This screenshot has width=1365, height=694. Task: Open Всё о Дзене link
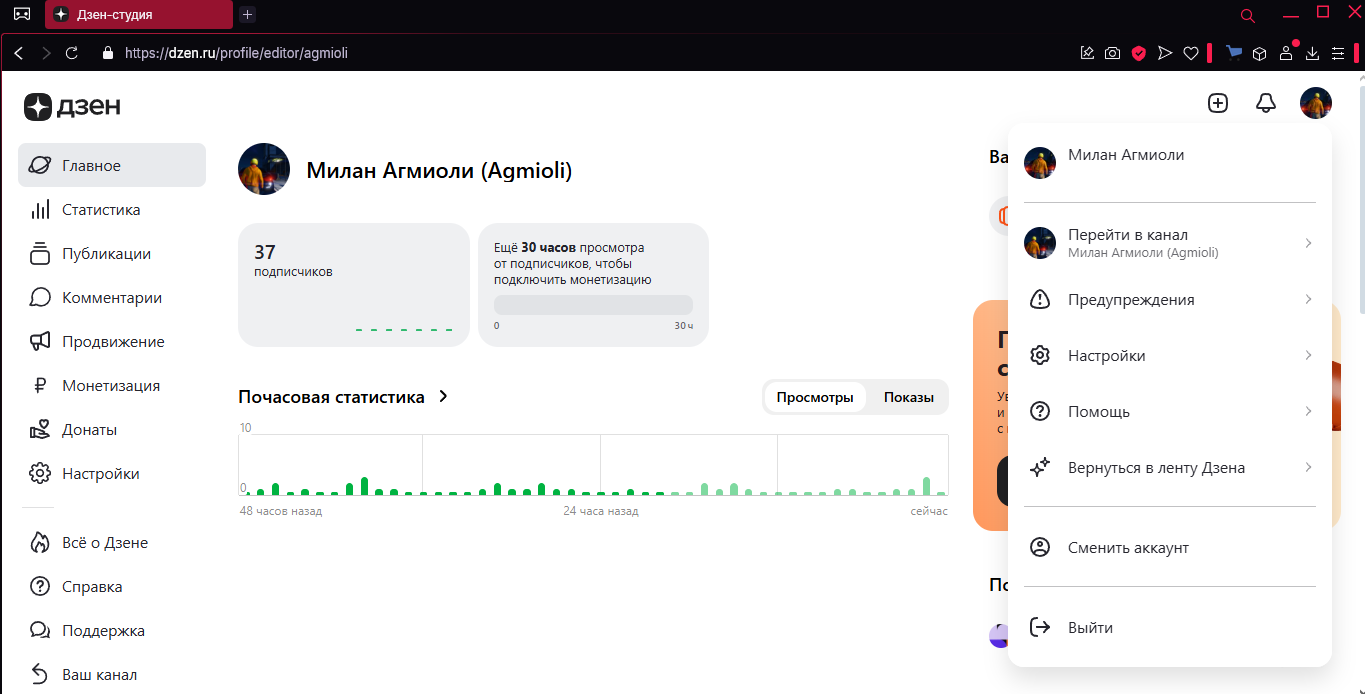(x=112, y=542)
